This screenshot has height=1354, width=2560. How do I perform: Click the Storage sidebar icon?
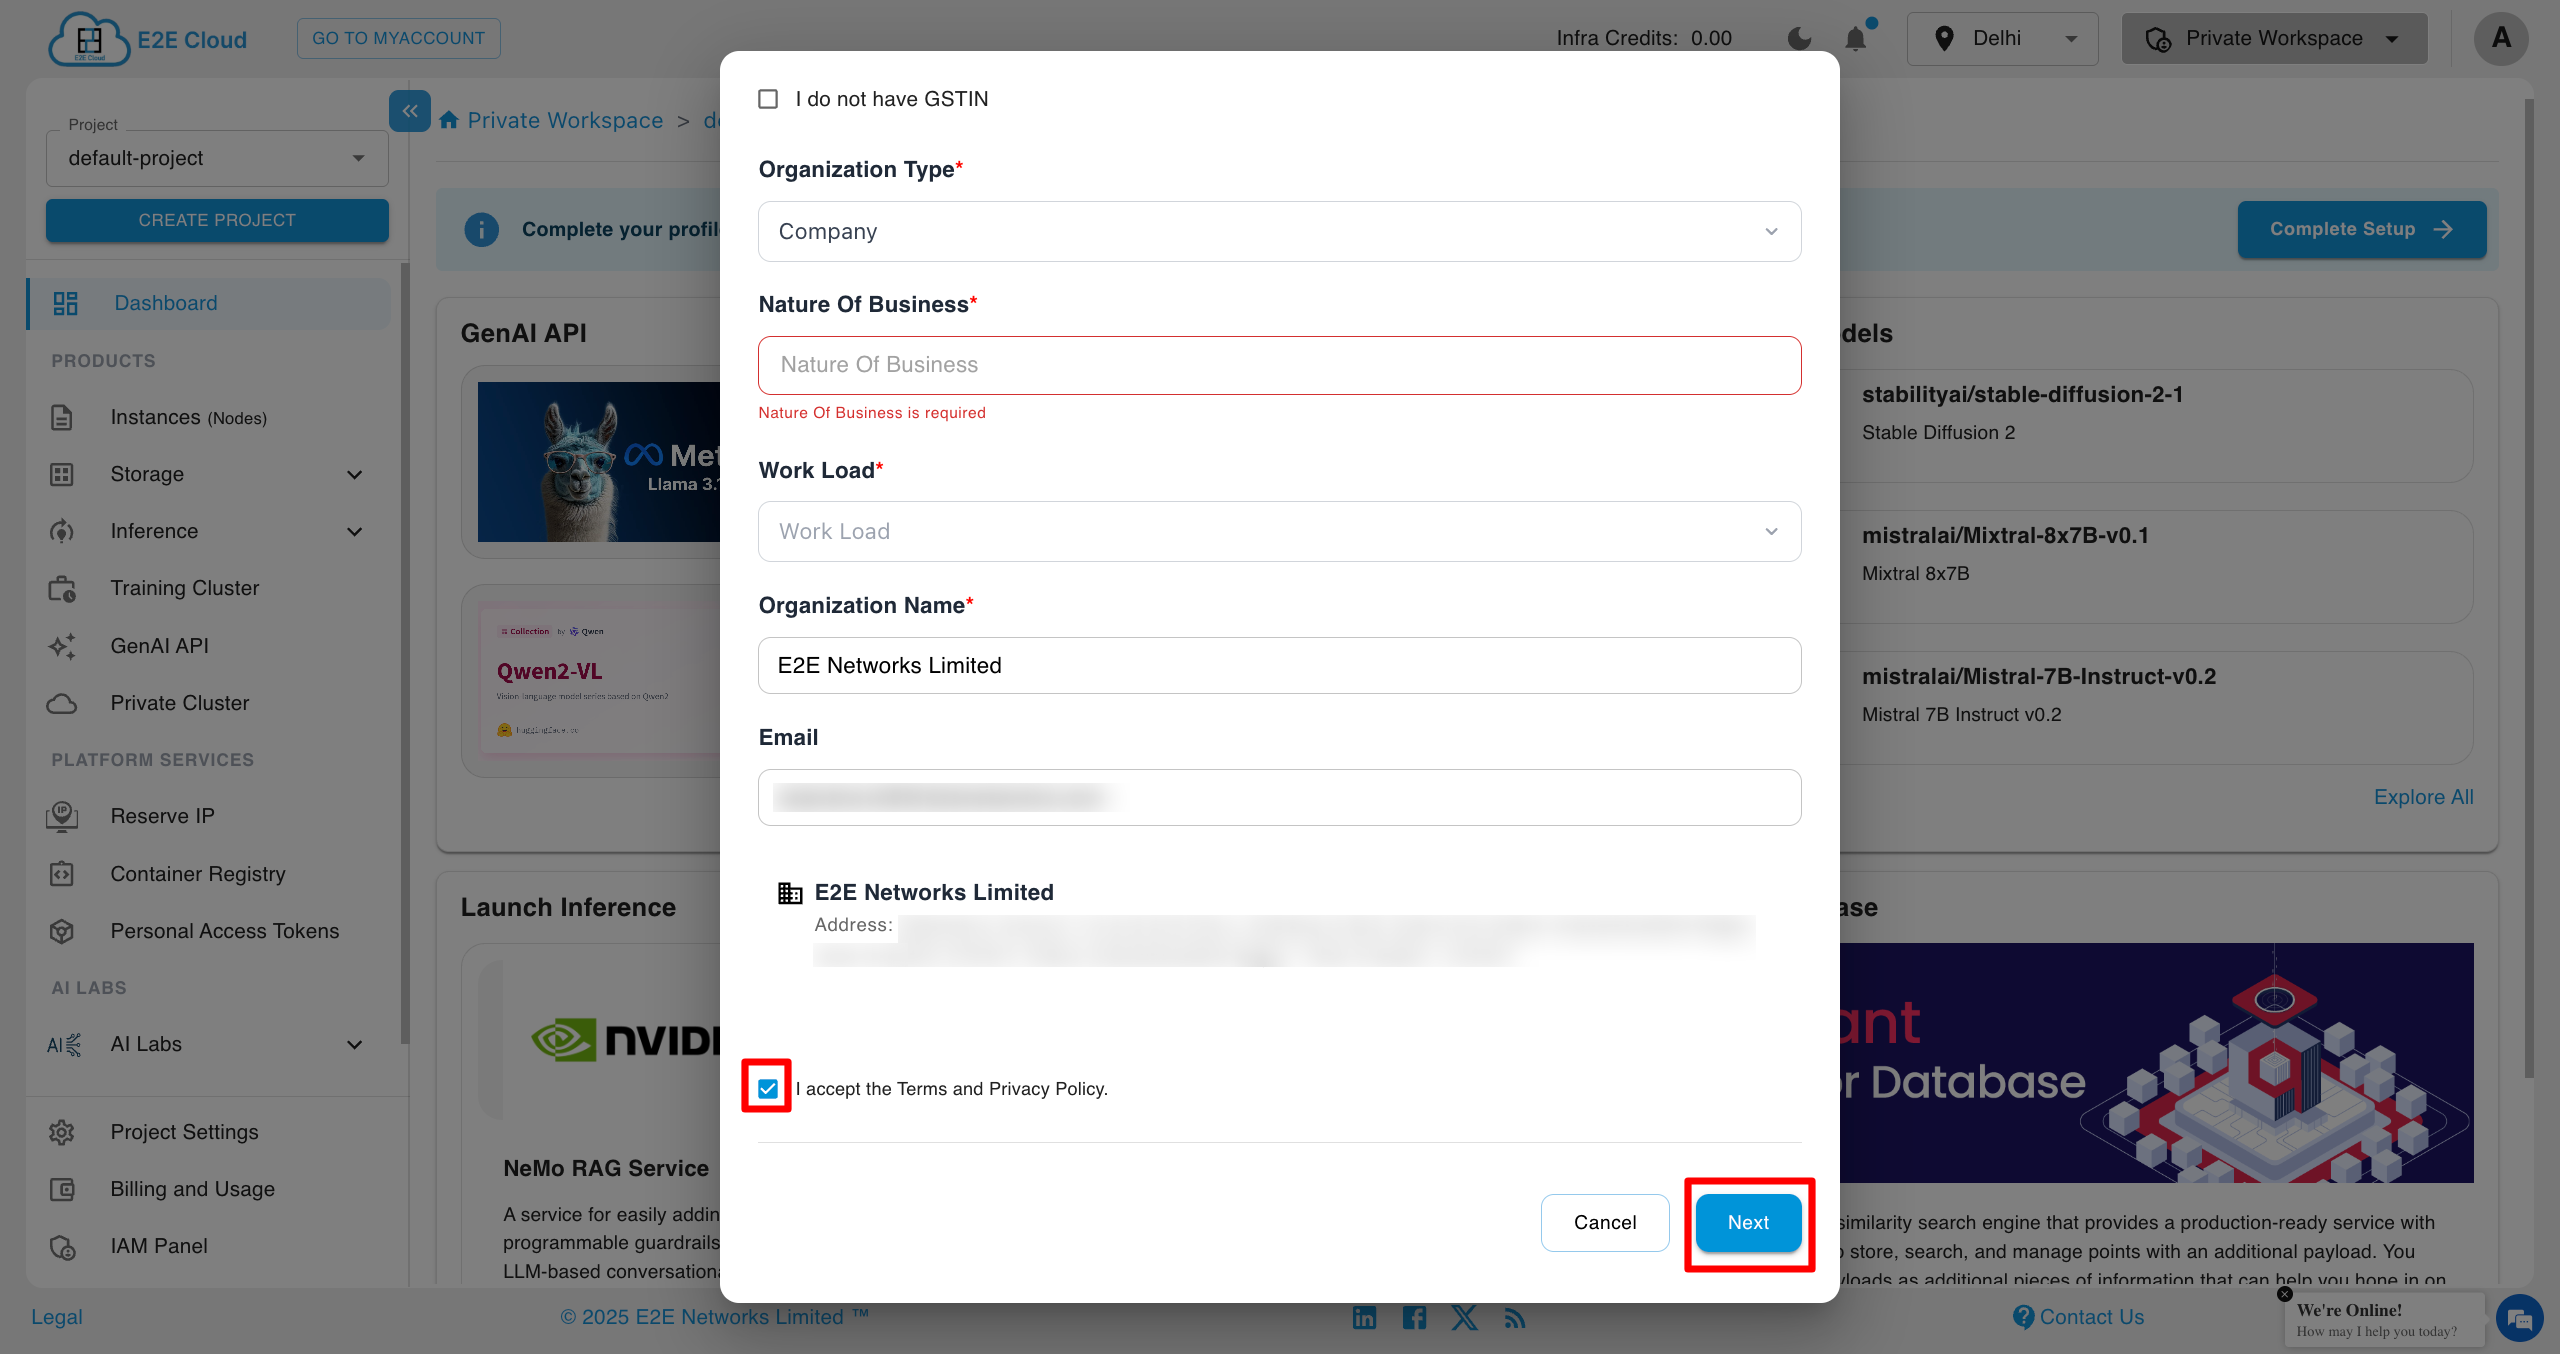tap(62, 474)
